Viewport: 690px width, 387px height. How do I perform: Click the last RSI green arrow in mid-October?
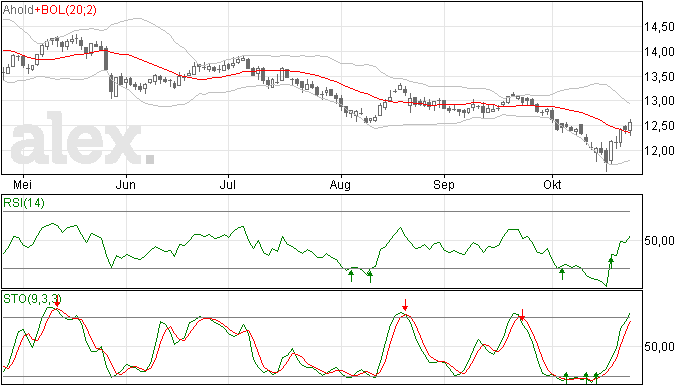(x=611, y=263)
